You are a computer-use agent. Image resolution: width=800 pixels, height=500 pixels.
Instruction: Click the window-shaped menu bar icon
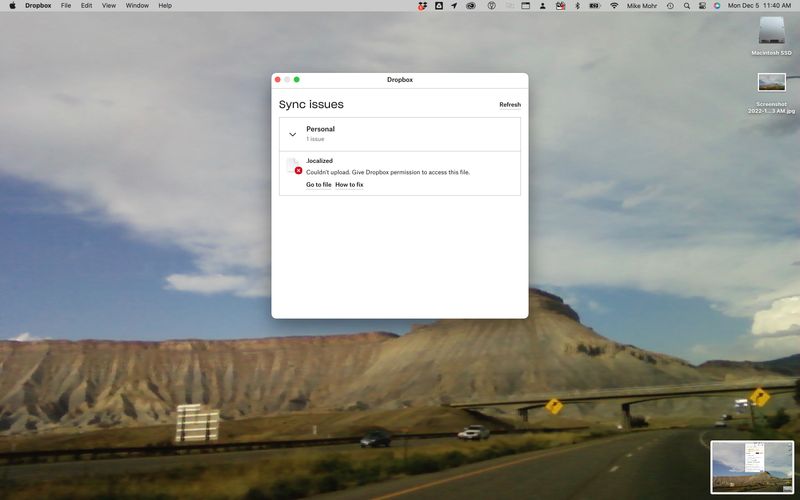click(x=526, y=6)
